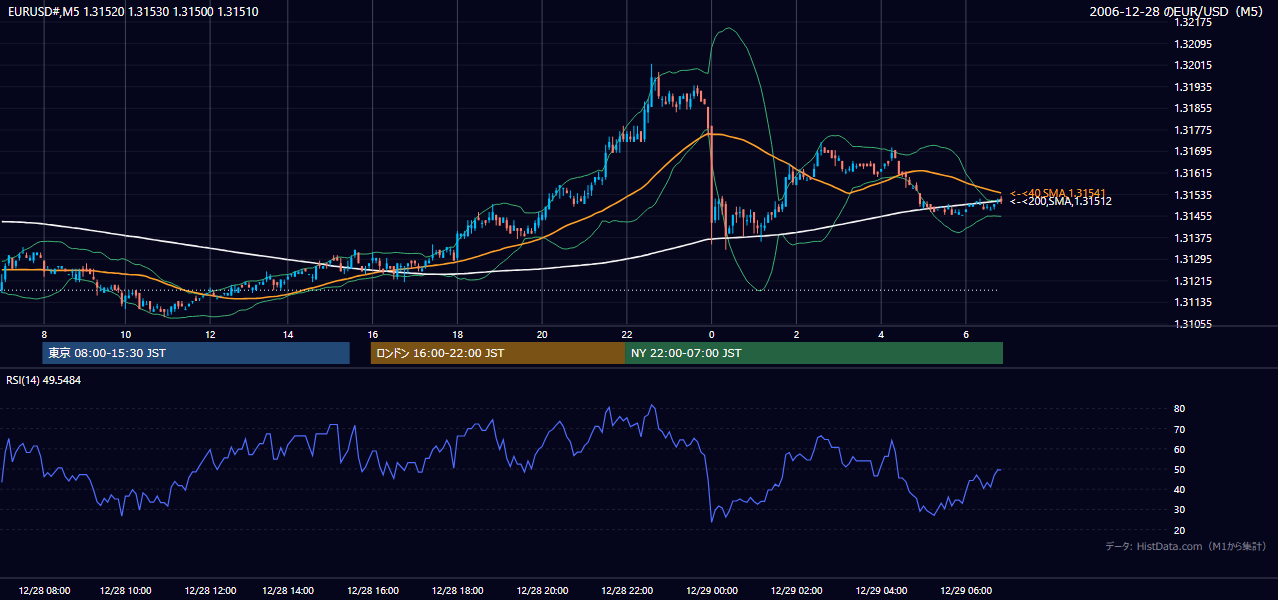Select the 東京 08:00-15:30 JST session bar

[196, 353]
